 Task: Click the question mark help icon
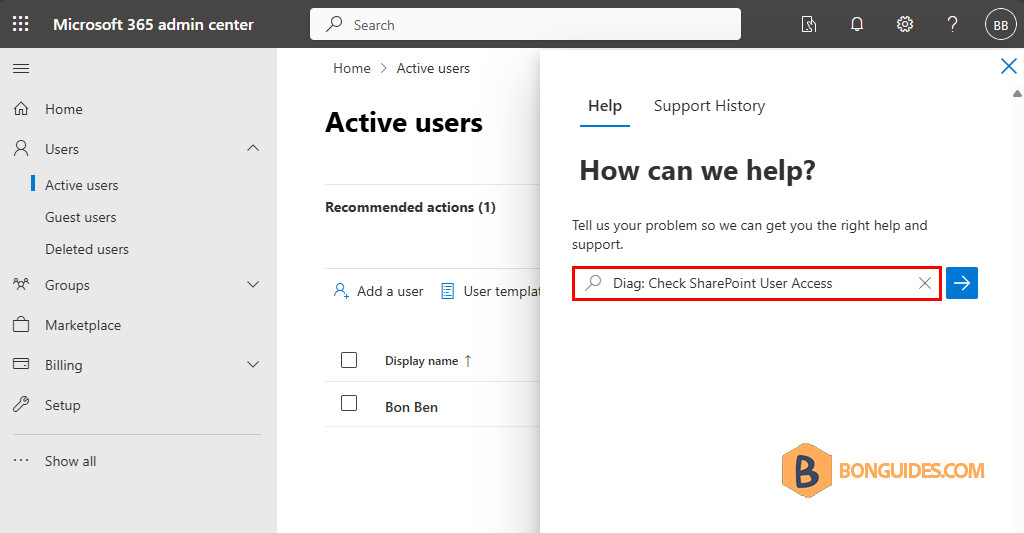click(x=952, y=24)
